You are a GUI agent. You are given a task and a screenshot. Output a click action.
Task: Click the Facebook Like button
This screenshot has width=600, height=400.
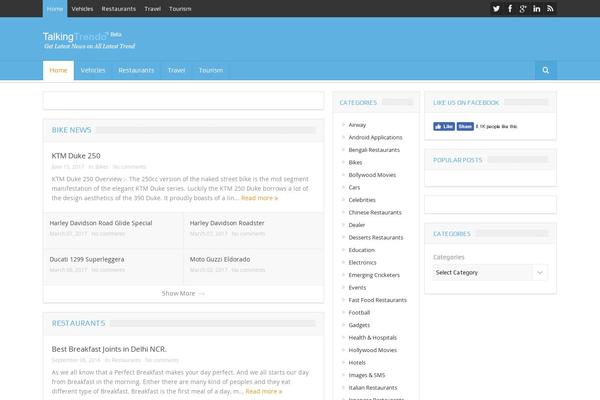[x=444, y=126]
